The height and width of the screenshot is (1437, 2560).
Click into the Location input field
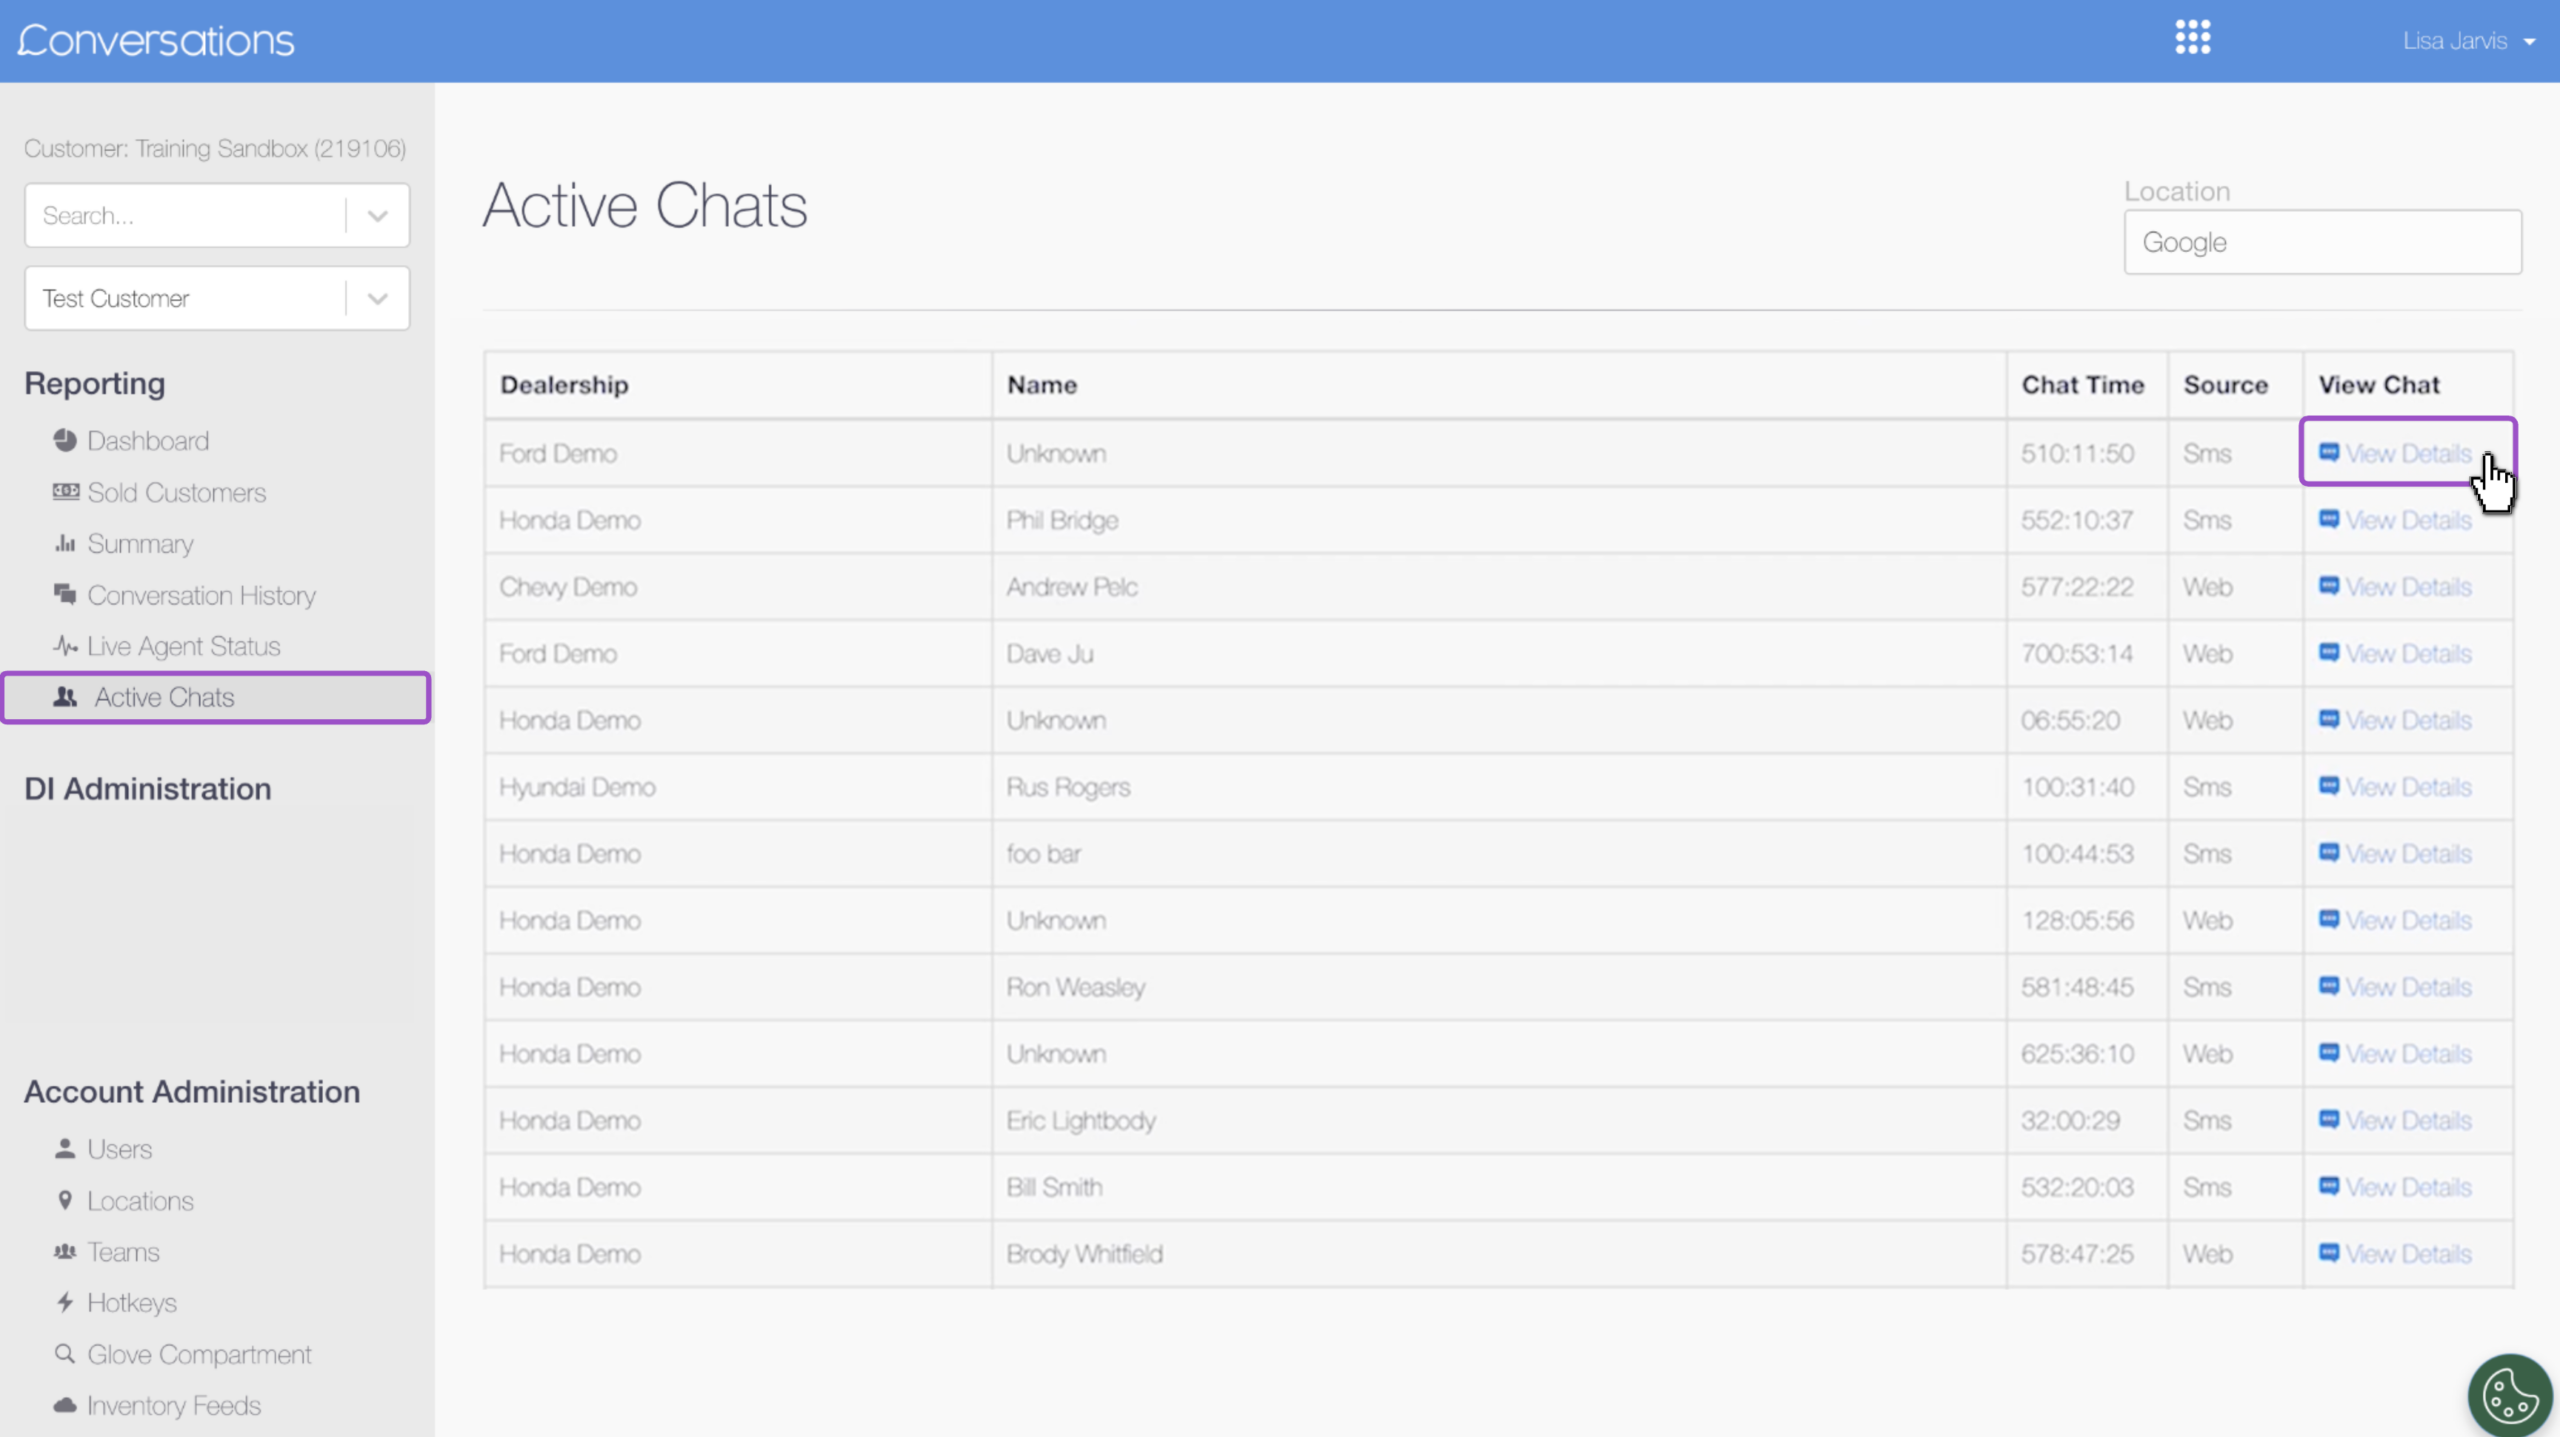(2322, 242)
